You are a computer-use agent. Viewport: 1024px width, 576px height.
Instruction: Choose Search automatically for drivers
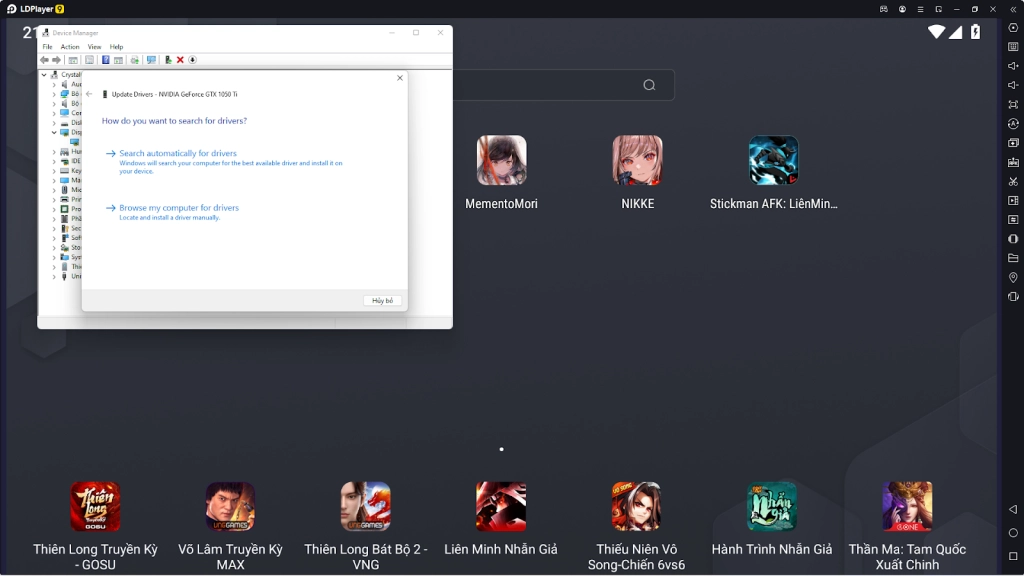178,153
